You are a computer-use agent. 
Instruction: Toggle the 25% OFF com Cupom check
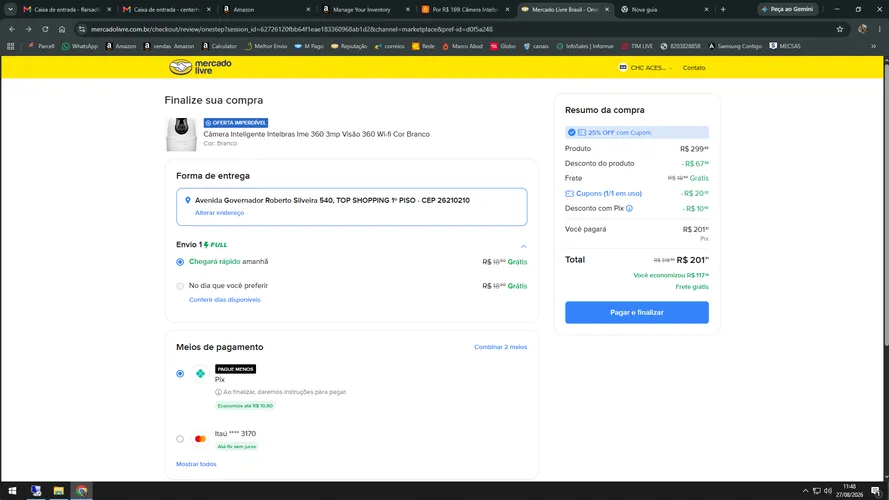click(572, 132)
